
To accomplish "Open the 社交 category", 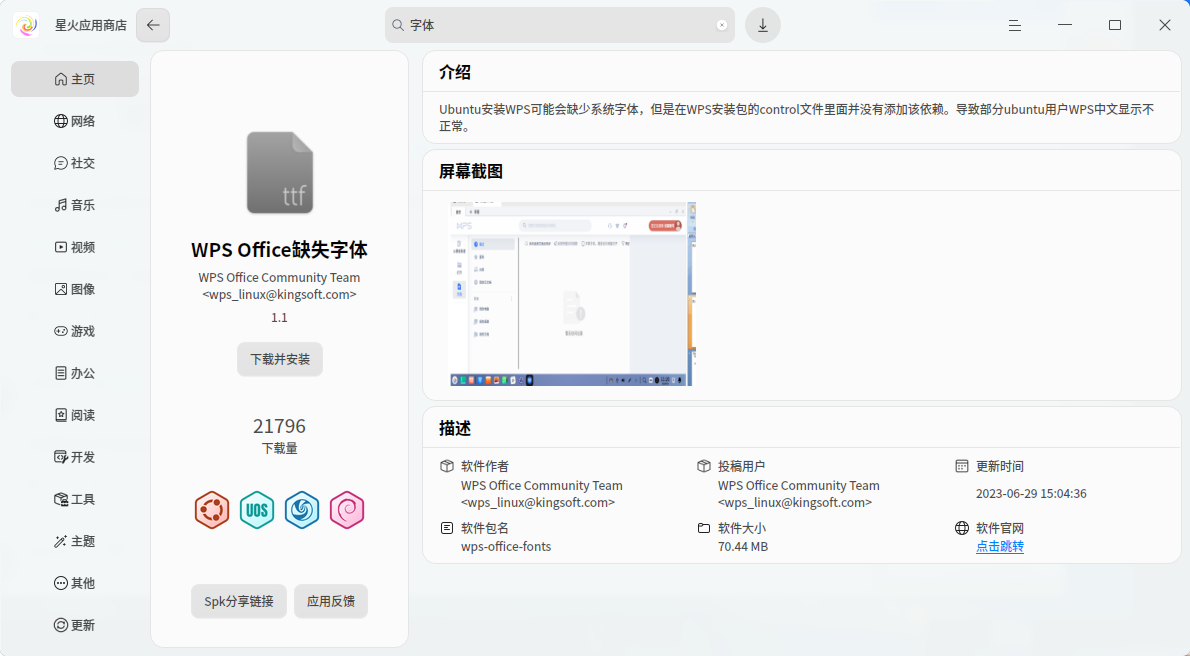I will (75, 163).
